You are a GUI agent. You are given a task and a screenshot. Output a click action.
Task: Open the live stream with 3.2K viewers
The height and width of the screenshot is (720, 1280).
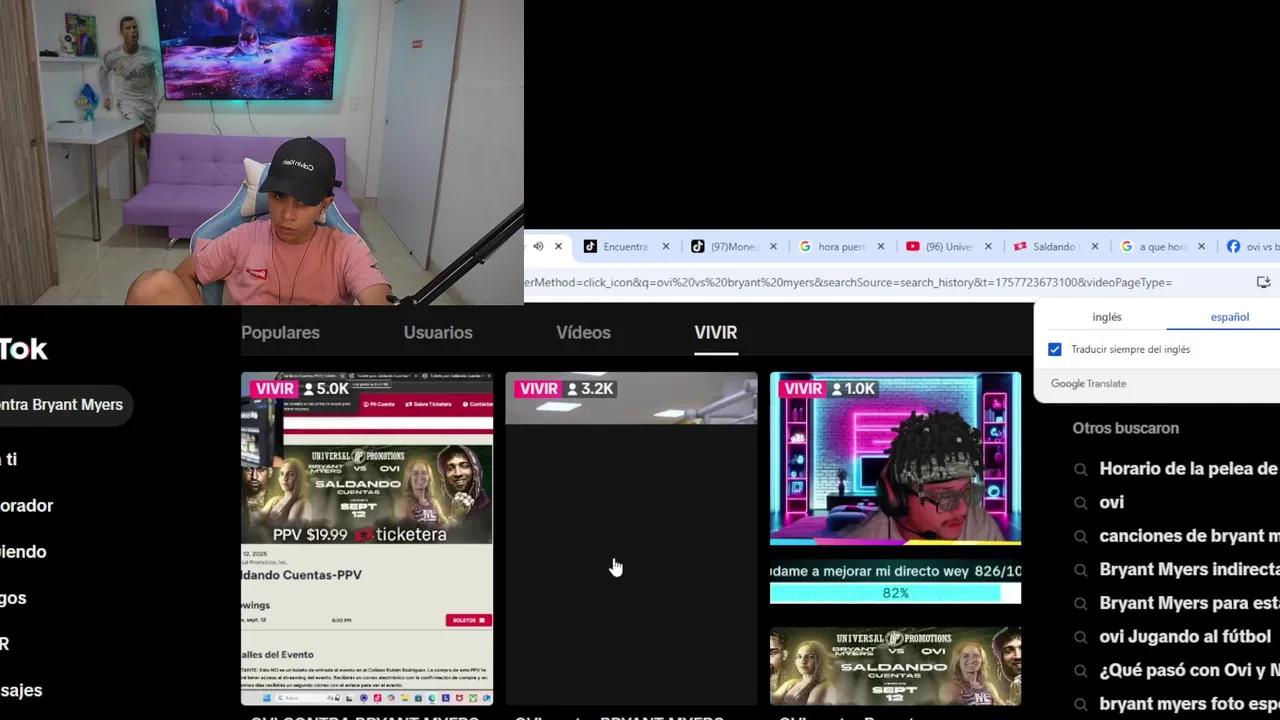pos(631,538)
